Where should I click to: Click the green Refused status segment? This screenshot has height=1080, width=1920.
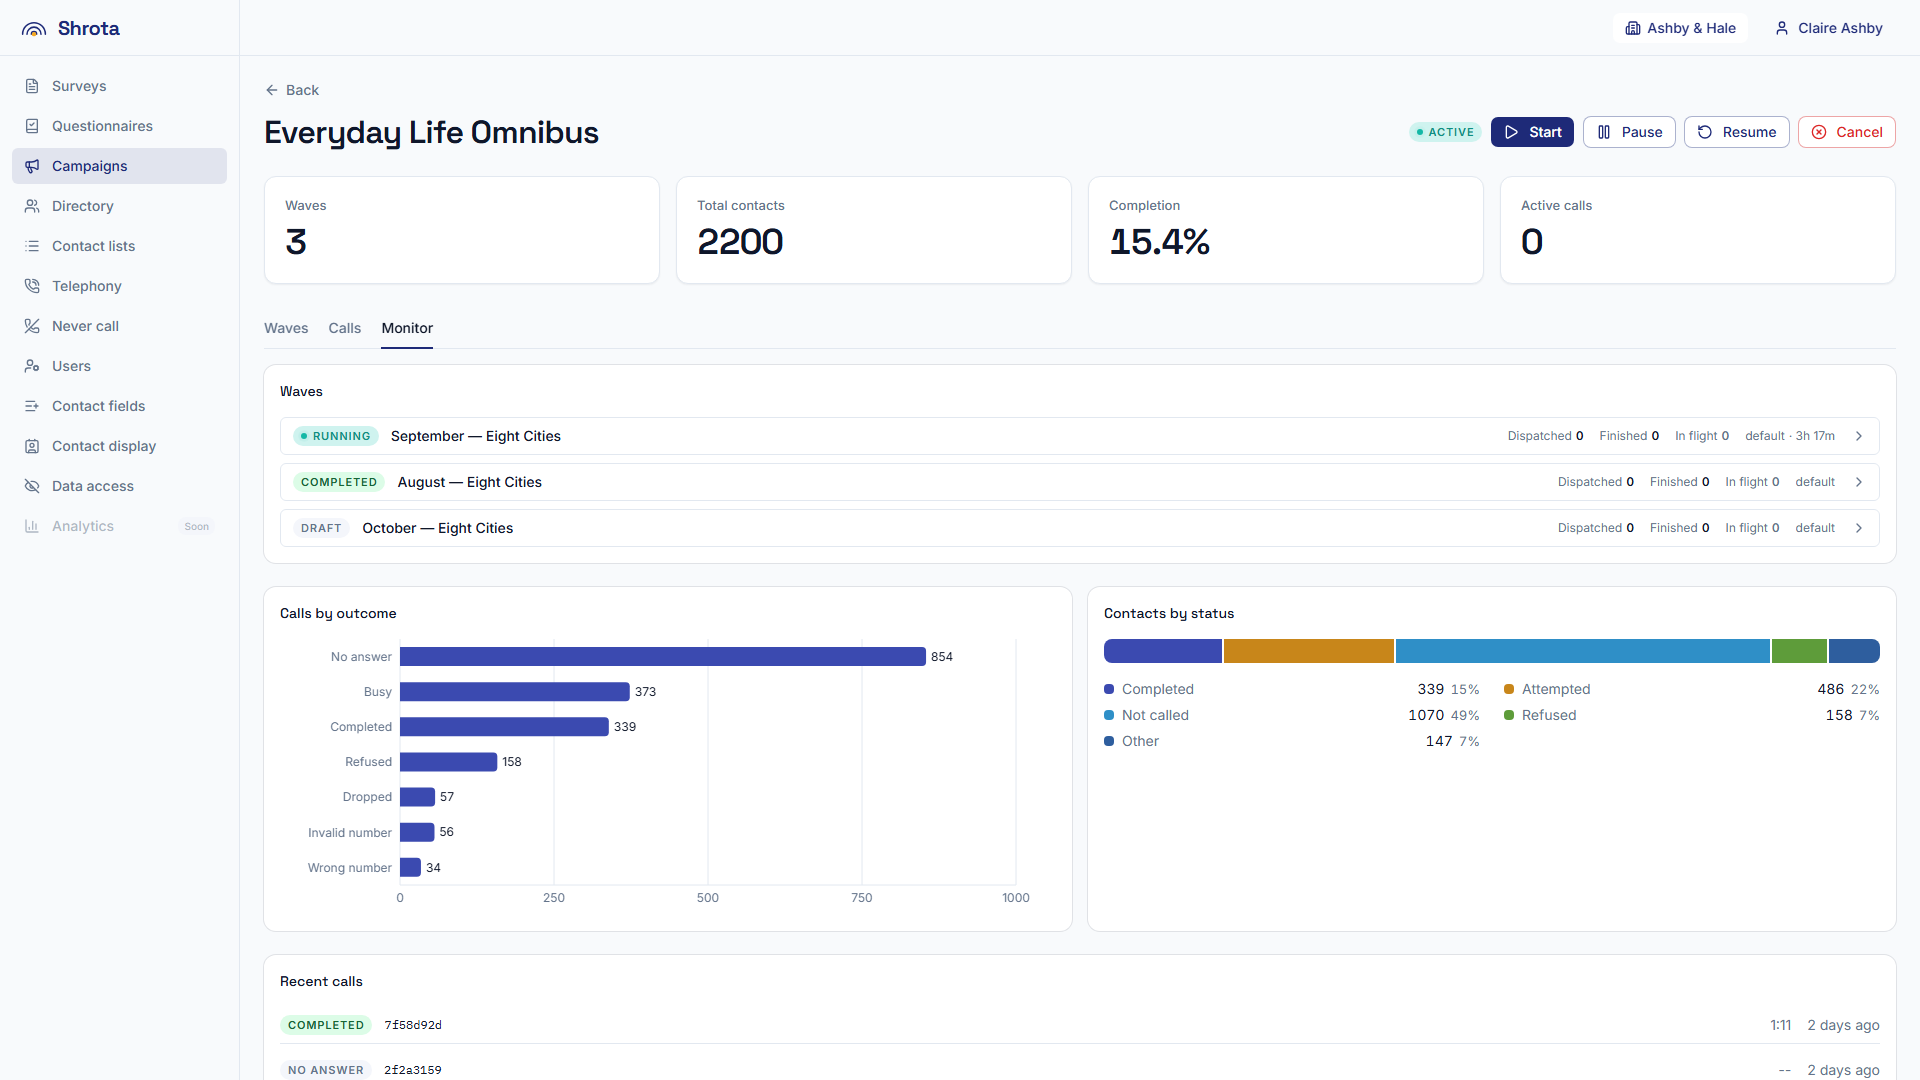tap(1799, 651)
